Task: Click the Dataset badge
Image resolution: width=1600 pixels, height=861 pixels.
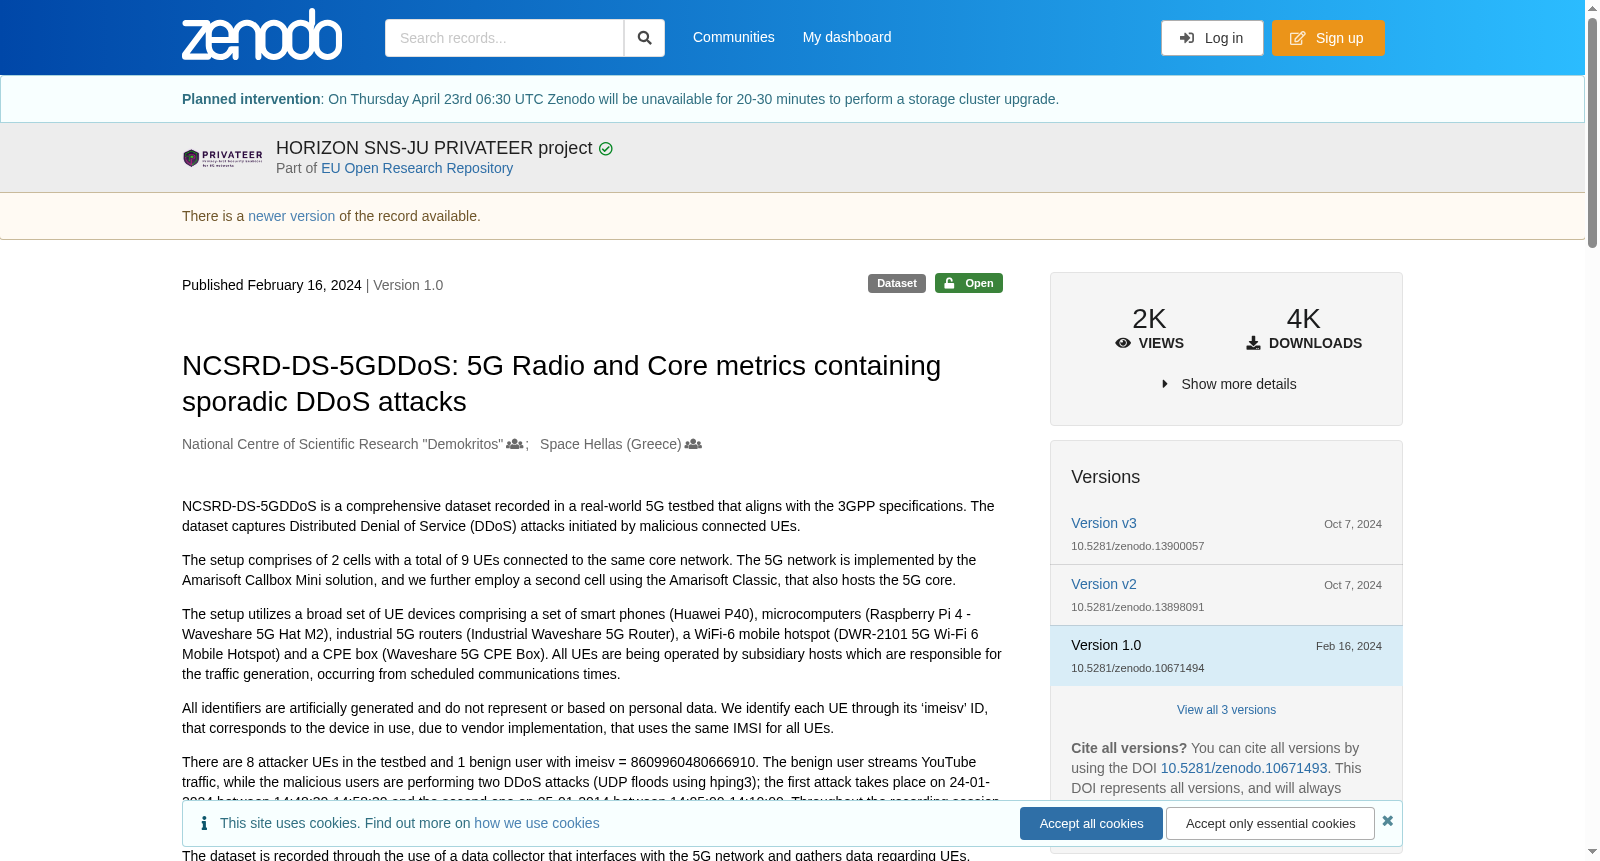Action: (897, 283)
